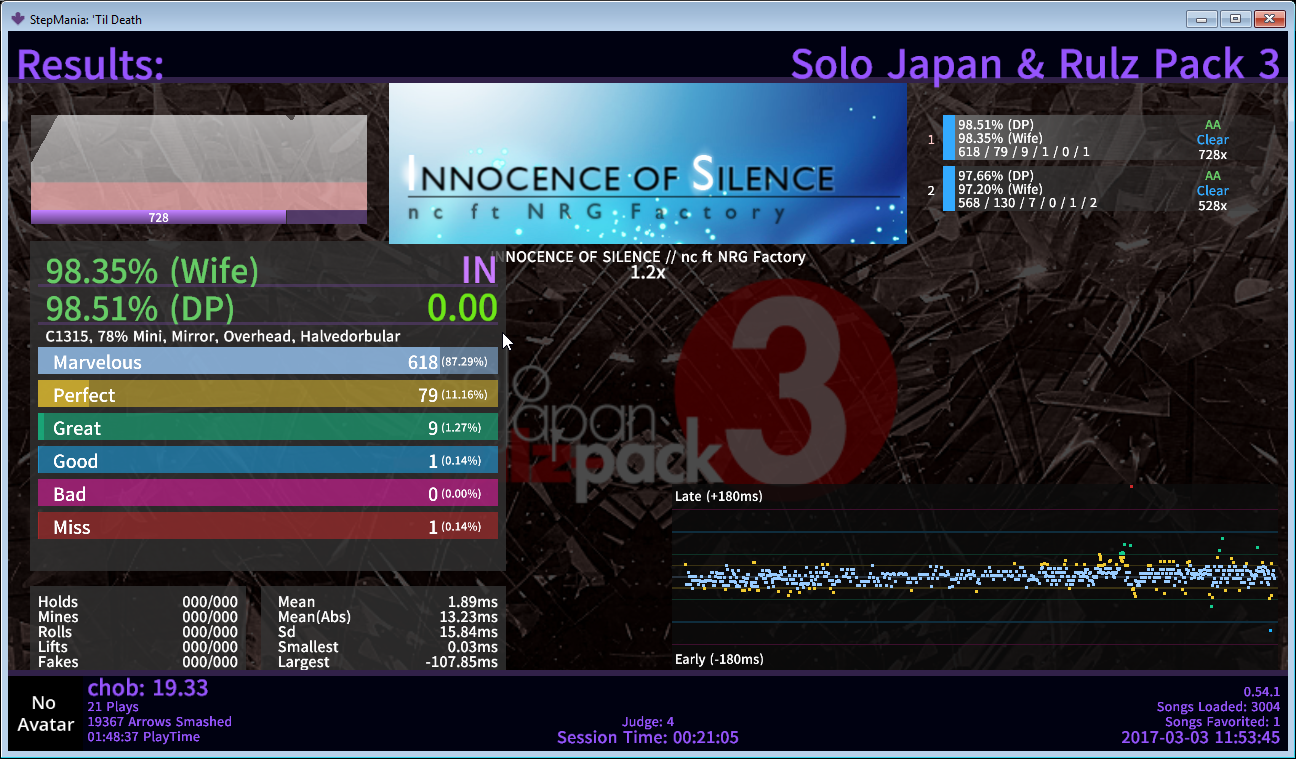This screenshot has width=1296, height=759.
Task: Click the timing offset scatter plot
Action: coord(975,577)
